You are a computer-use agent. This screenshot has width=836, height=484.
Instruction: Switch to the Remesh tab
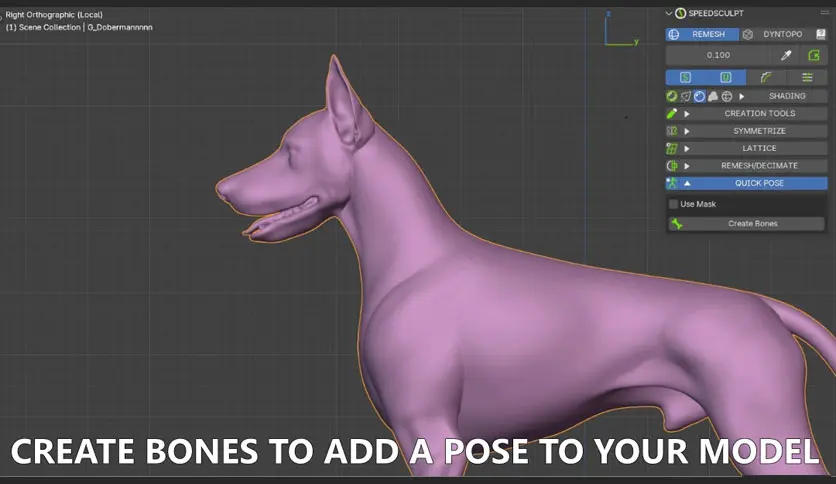(x=702, y=34)
